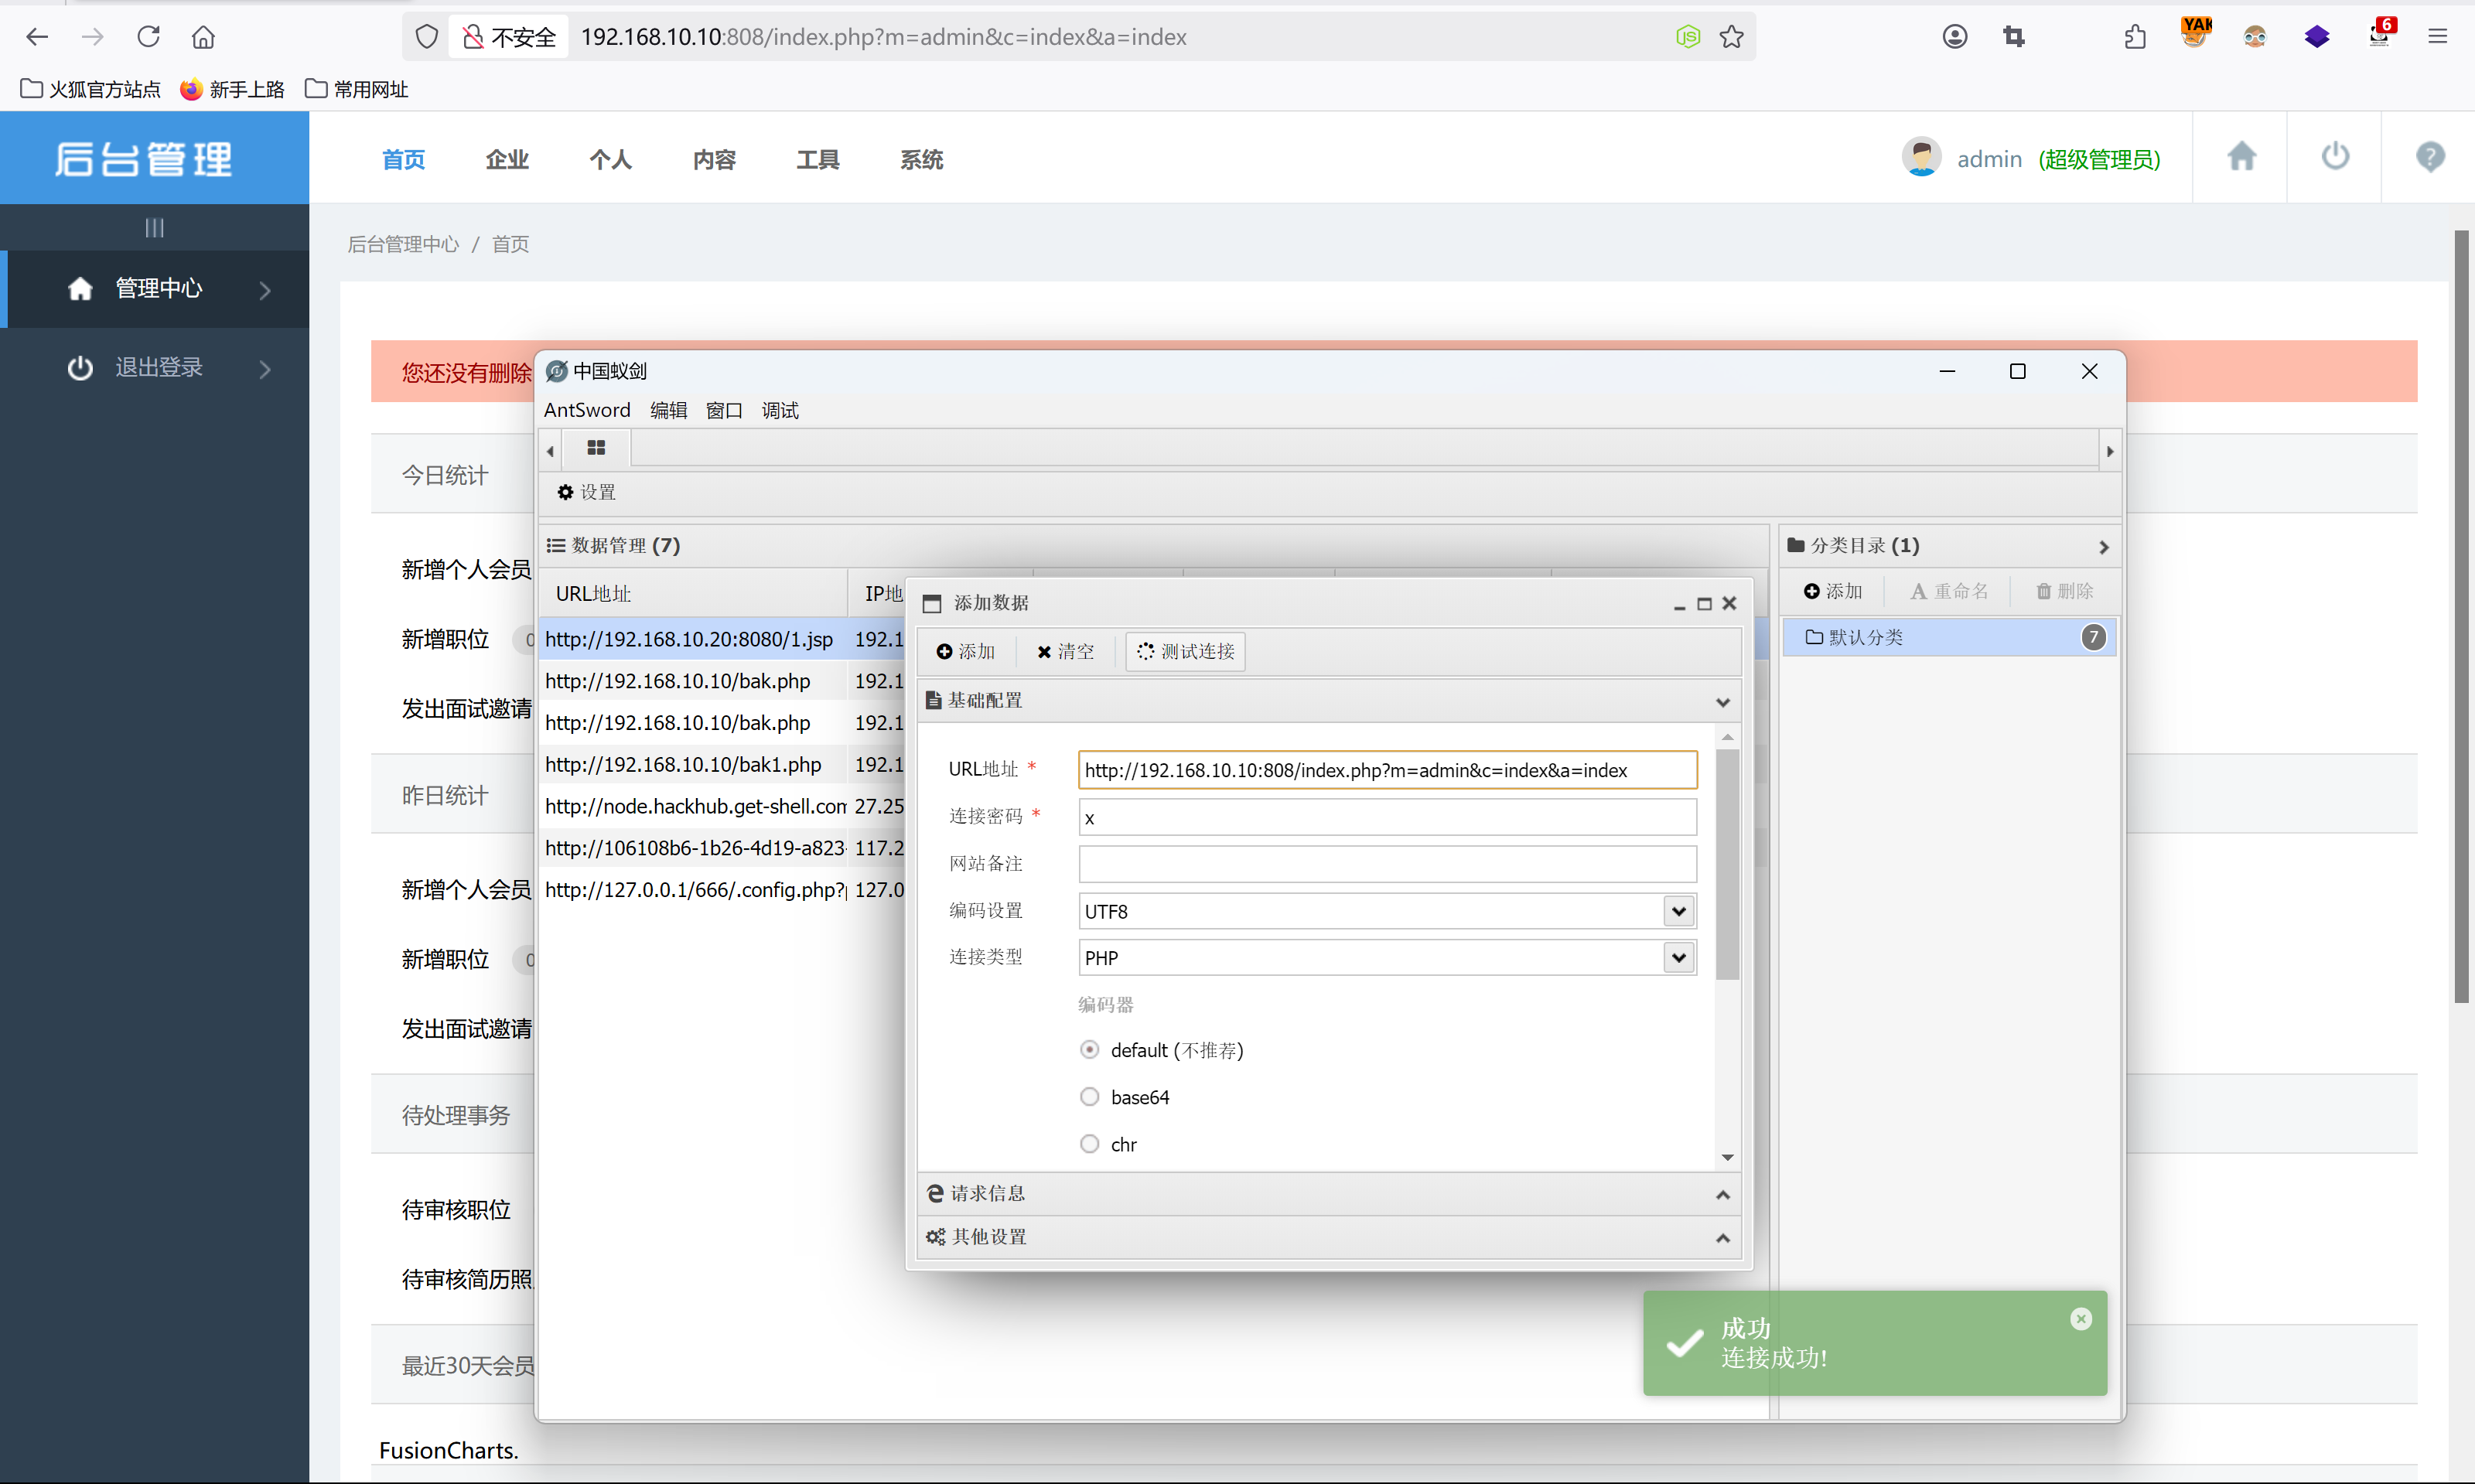Viewport: 2475px width, 1484px height.
Task: Select http://192.168.10.10/bak1.php entry in list
Action: tap(683, 765)
